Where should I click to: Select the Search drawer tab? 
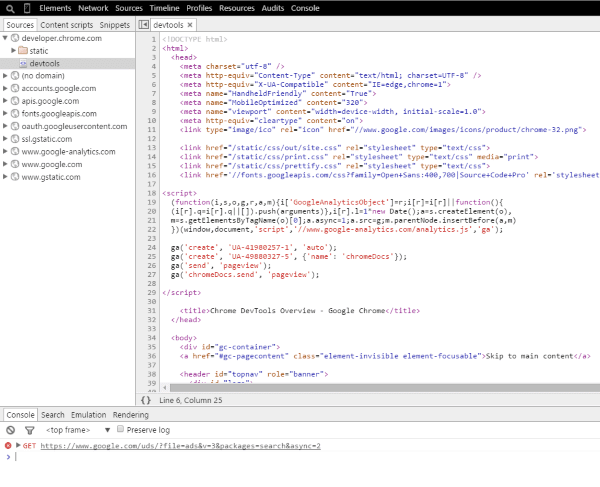pyautogui.click(x=53, y=415)
